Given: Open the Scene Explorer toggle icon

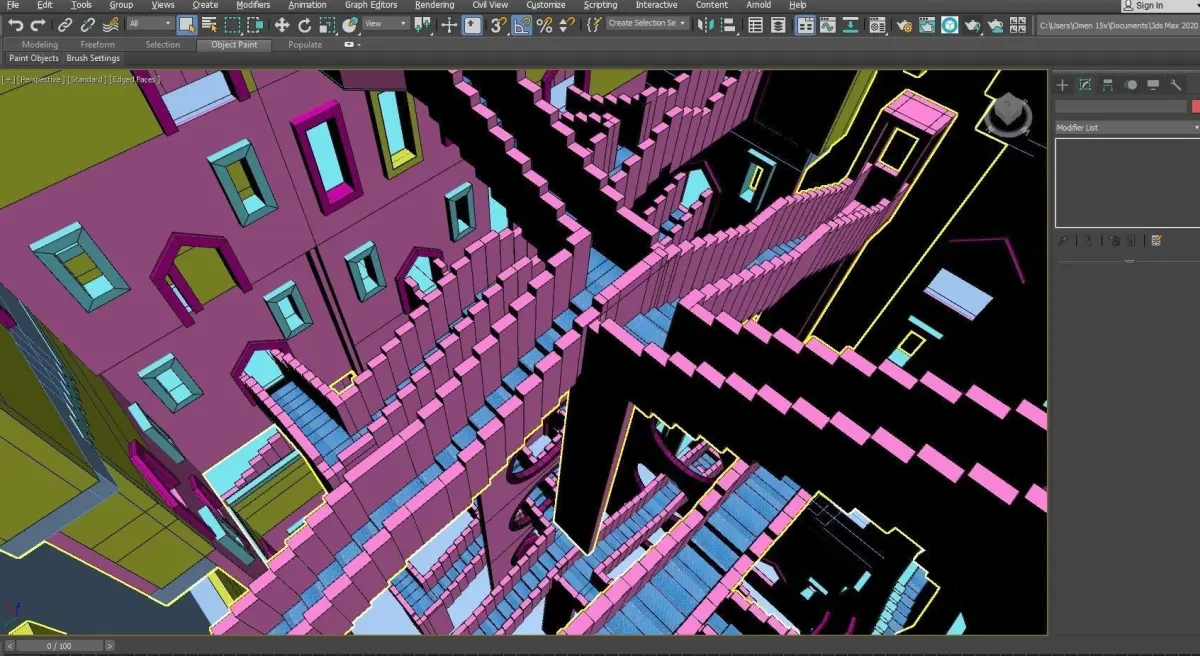Looking at the screenshot, I should point(756,25).
